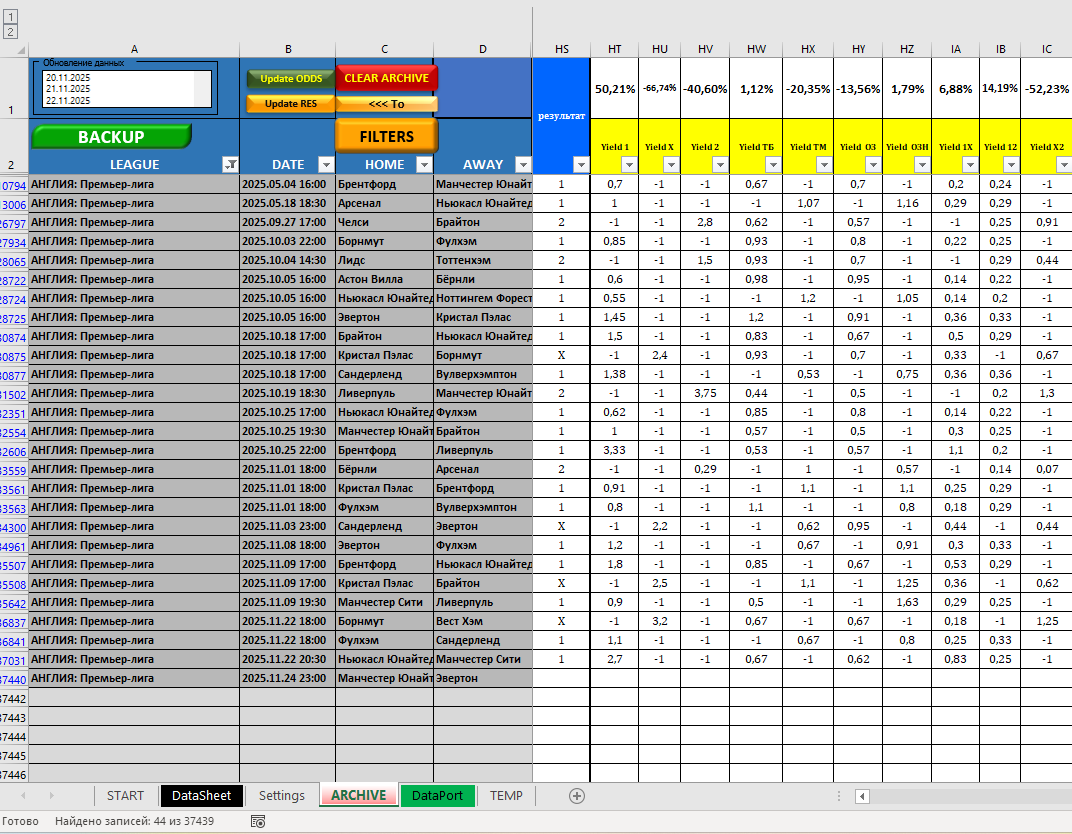Switch to the DataPort sheet tab
1072x834 pixels.
click(x=437, y=796)
